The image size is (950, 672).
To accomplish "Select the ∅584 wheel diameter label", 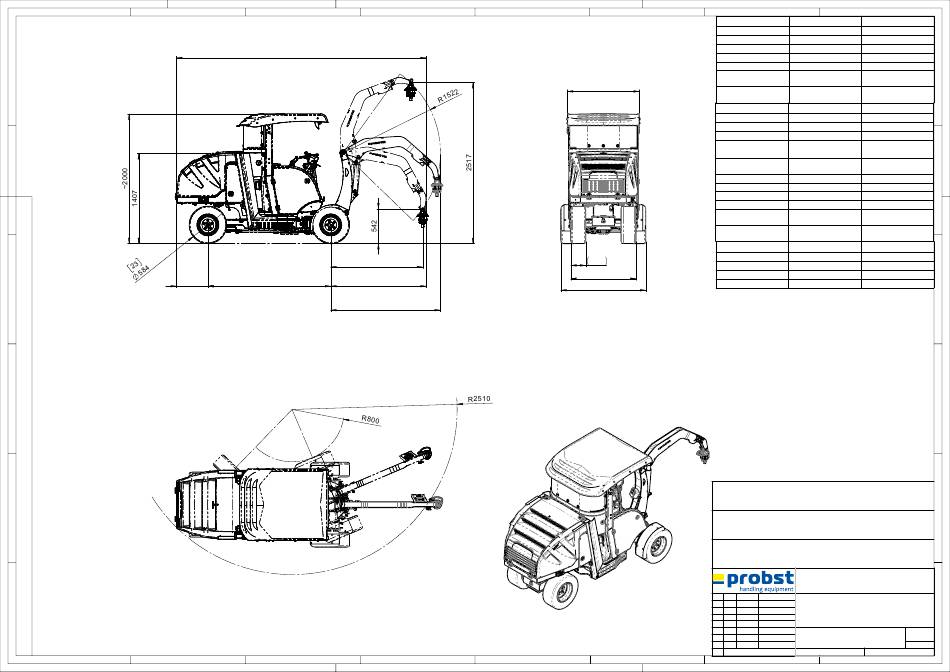I will [x=141, y=274].
